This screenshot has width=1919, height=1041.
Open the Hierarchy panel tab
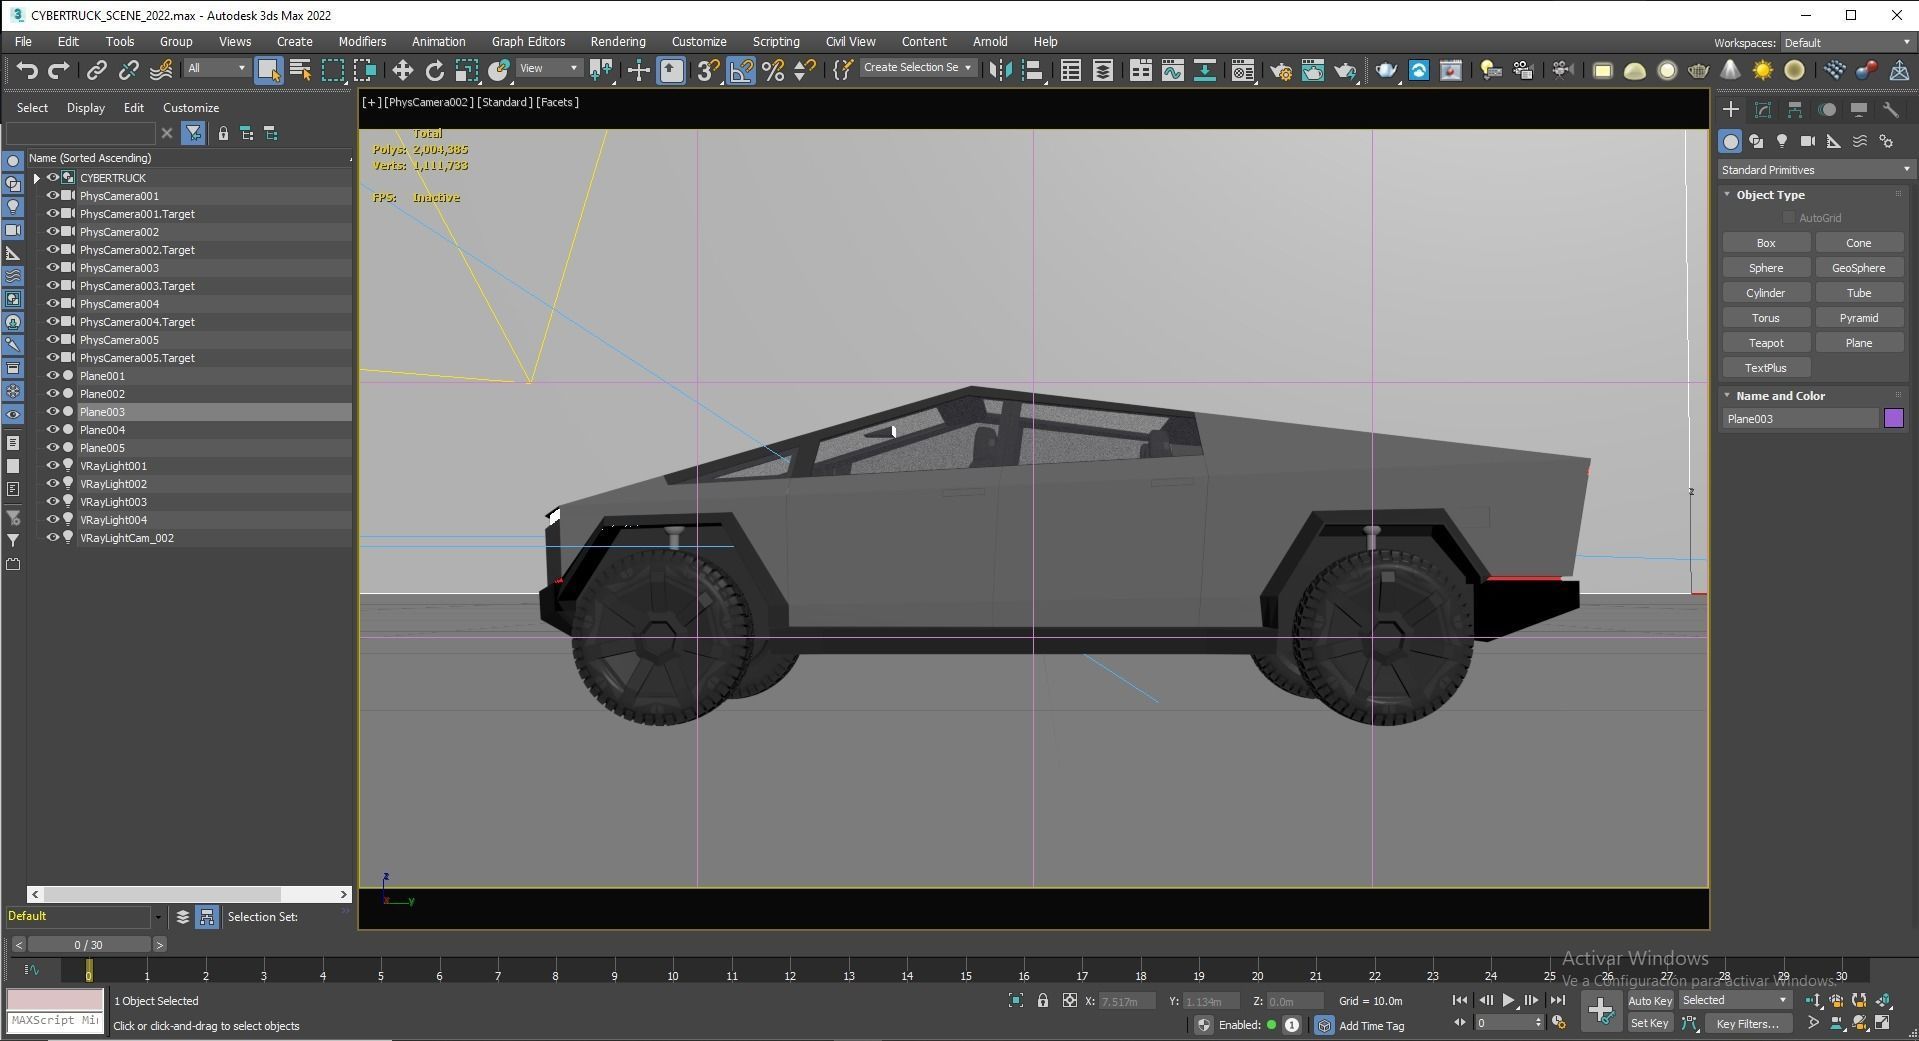point(1795,110)
